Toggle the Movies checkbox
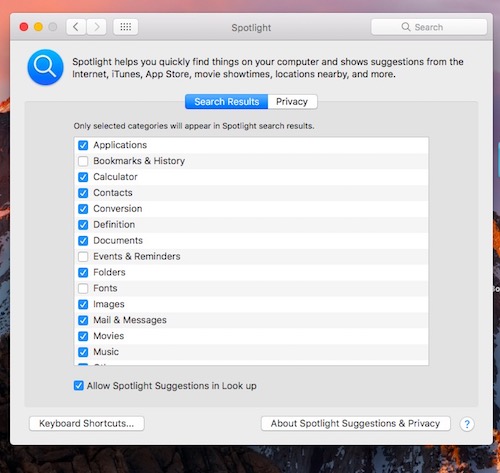The height and width of the screenshot is (473, 500). (83, 336)
